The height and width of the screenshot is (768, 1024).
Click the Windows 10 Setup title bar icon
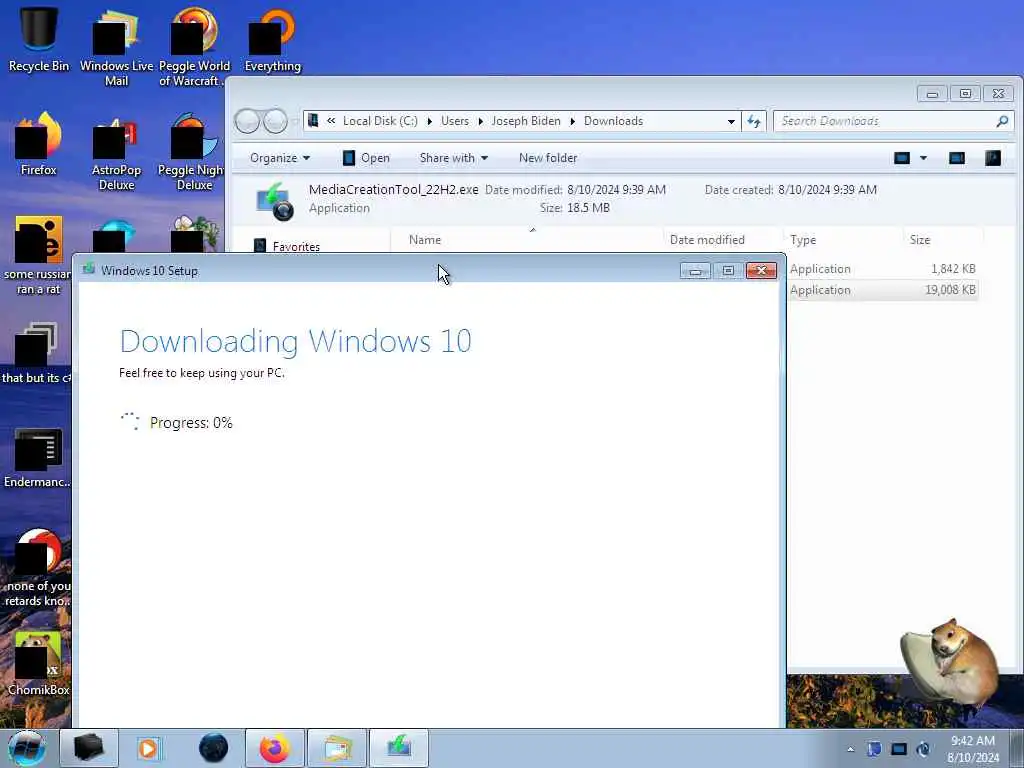point(89,269)
